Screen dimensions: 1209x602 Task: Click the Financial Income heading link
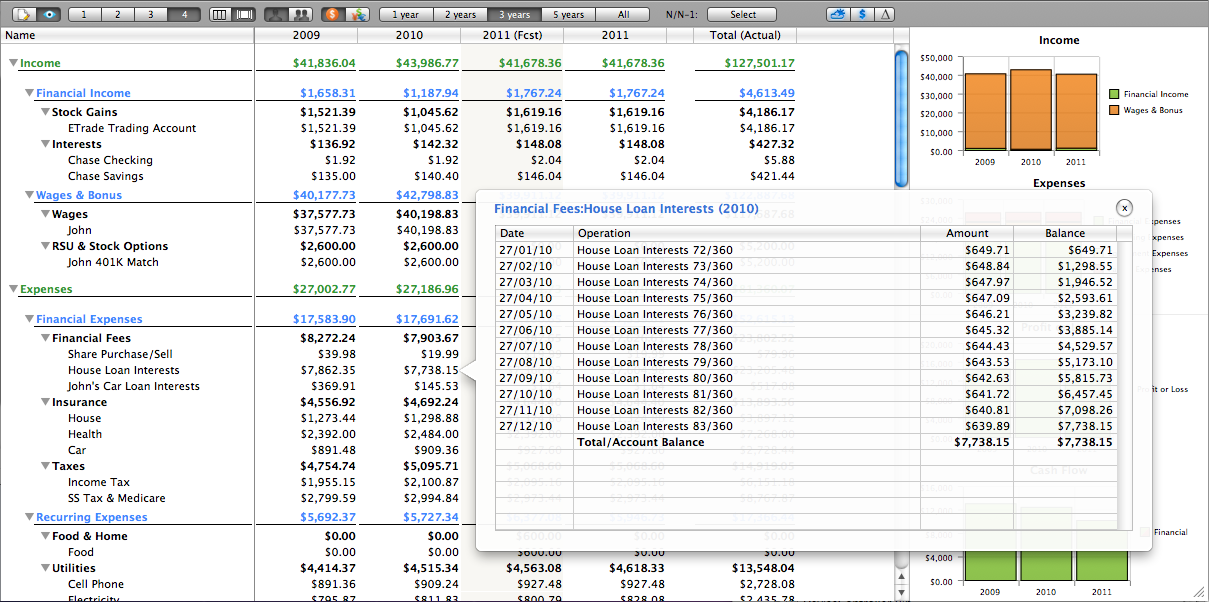click(83, 93)
